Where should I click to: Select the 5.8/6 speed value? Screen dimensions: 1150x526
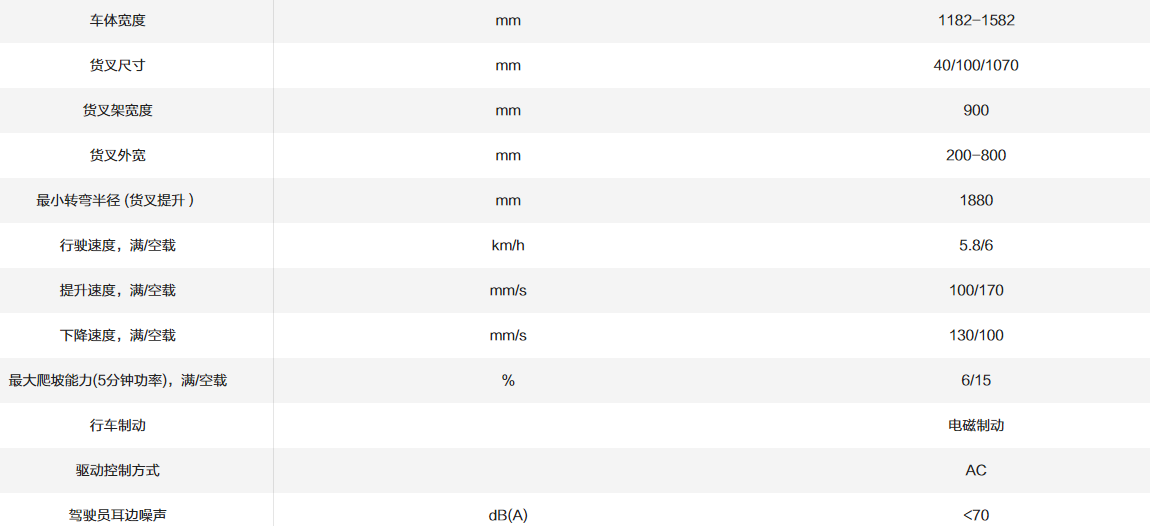(x=975, y=245)
